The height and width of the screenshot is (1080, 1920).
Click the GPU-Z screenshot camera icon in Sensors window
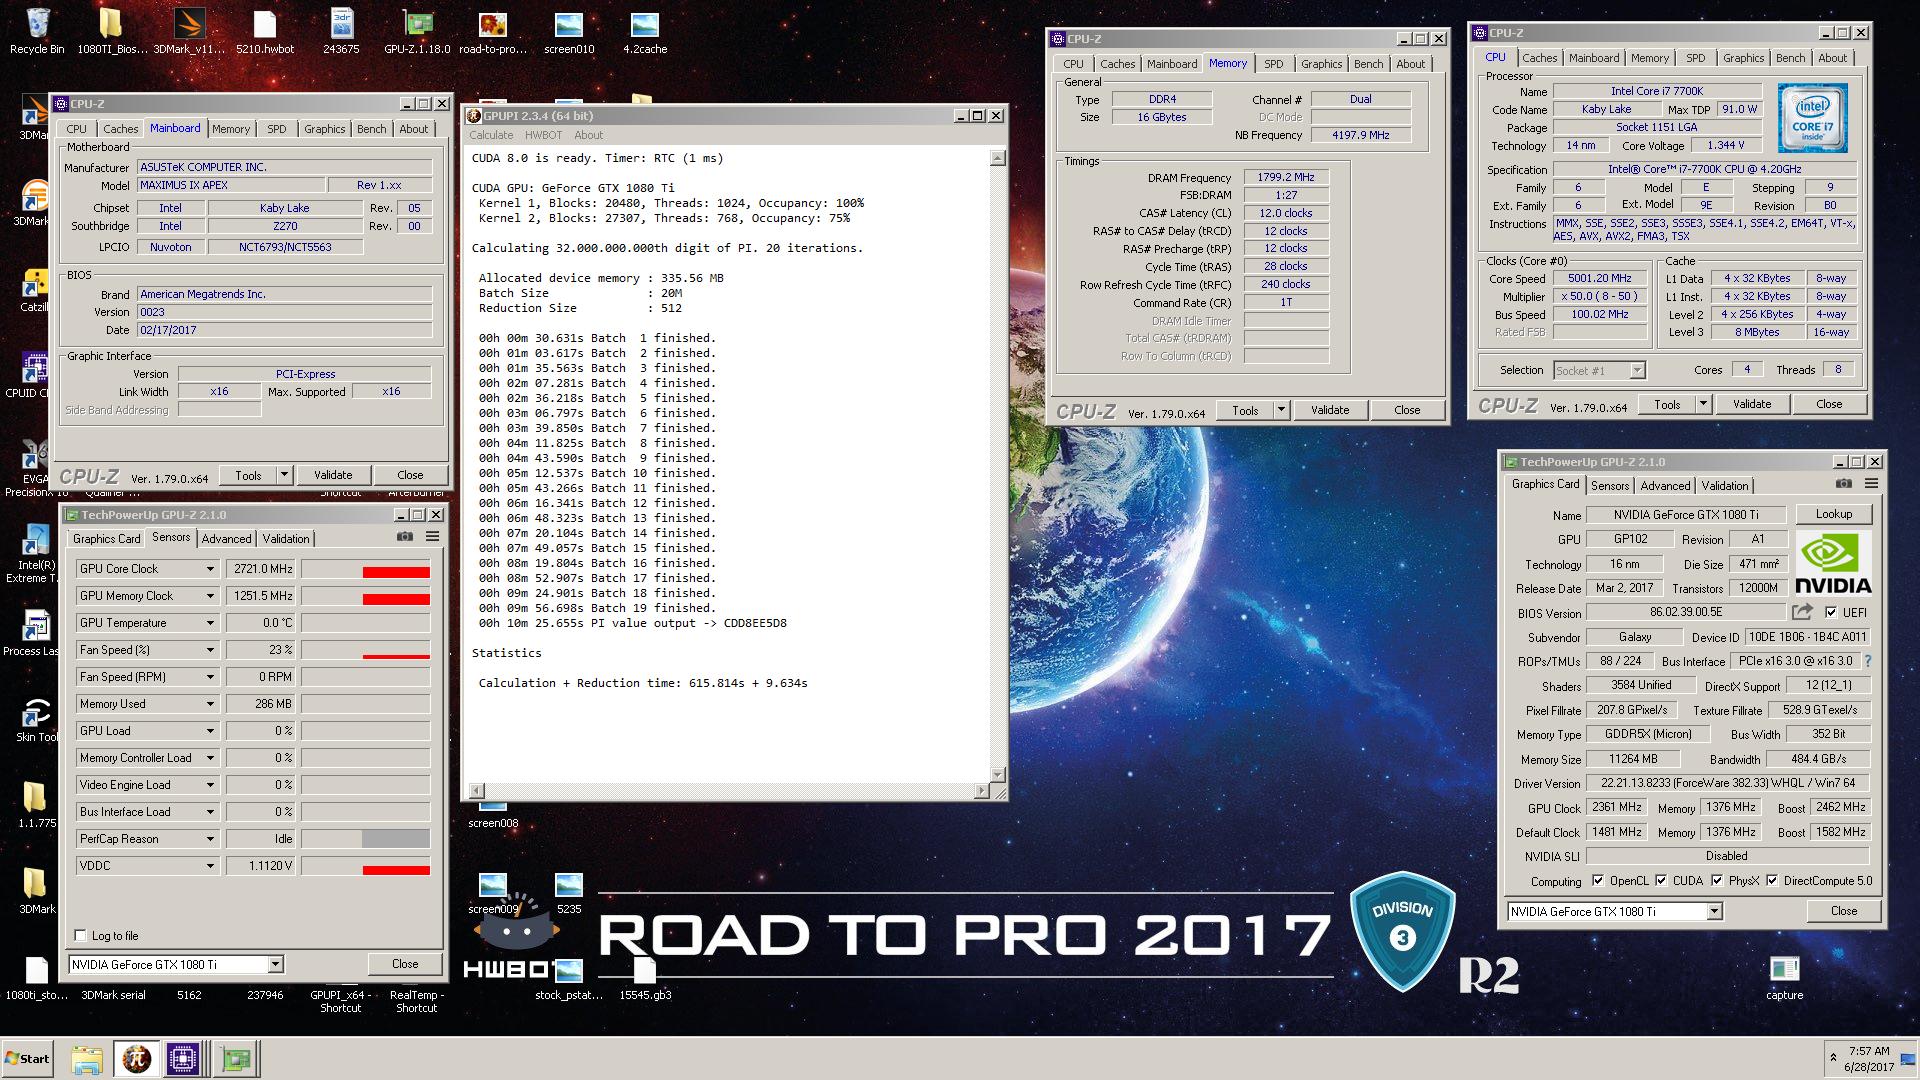(405, 537)
